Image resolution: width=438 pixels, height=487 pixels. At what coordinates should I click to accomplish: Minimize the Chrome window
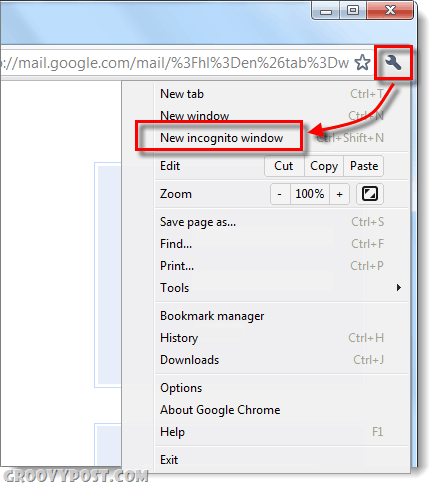click(326, 11)
